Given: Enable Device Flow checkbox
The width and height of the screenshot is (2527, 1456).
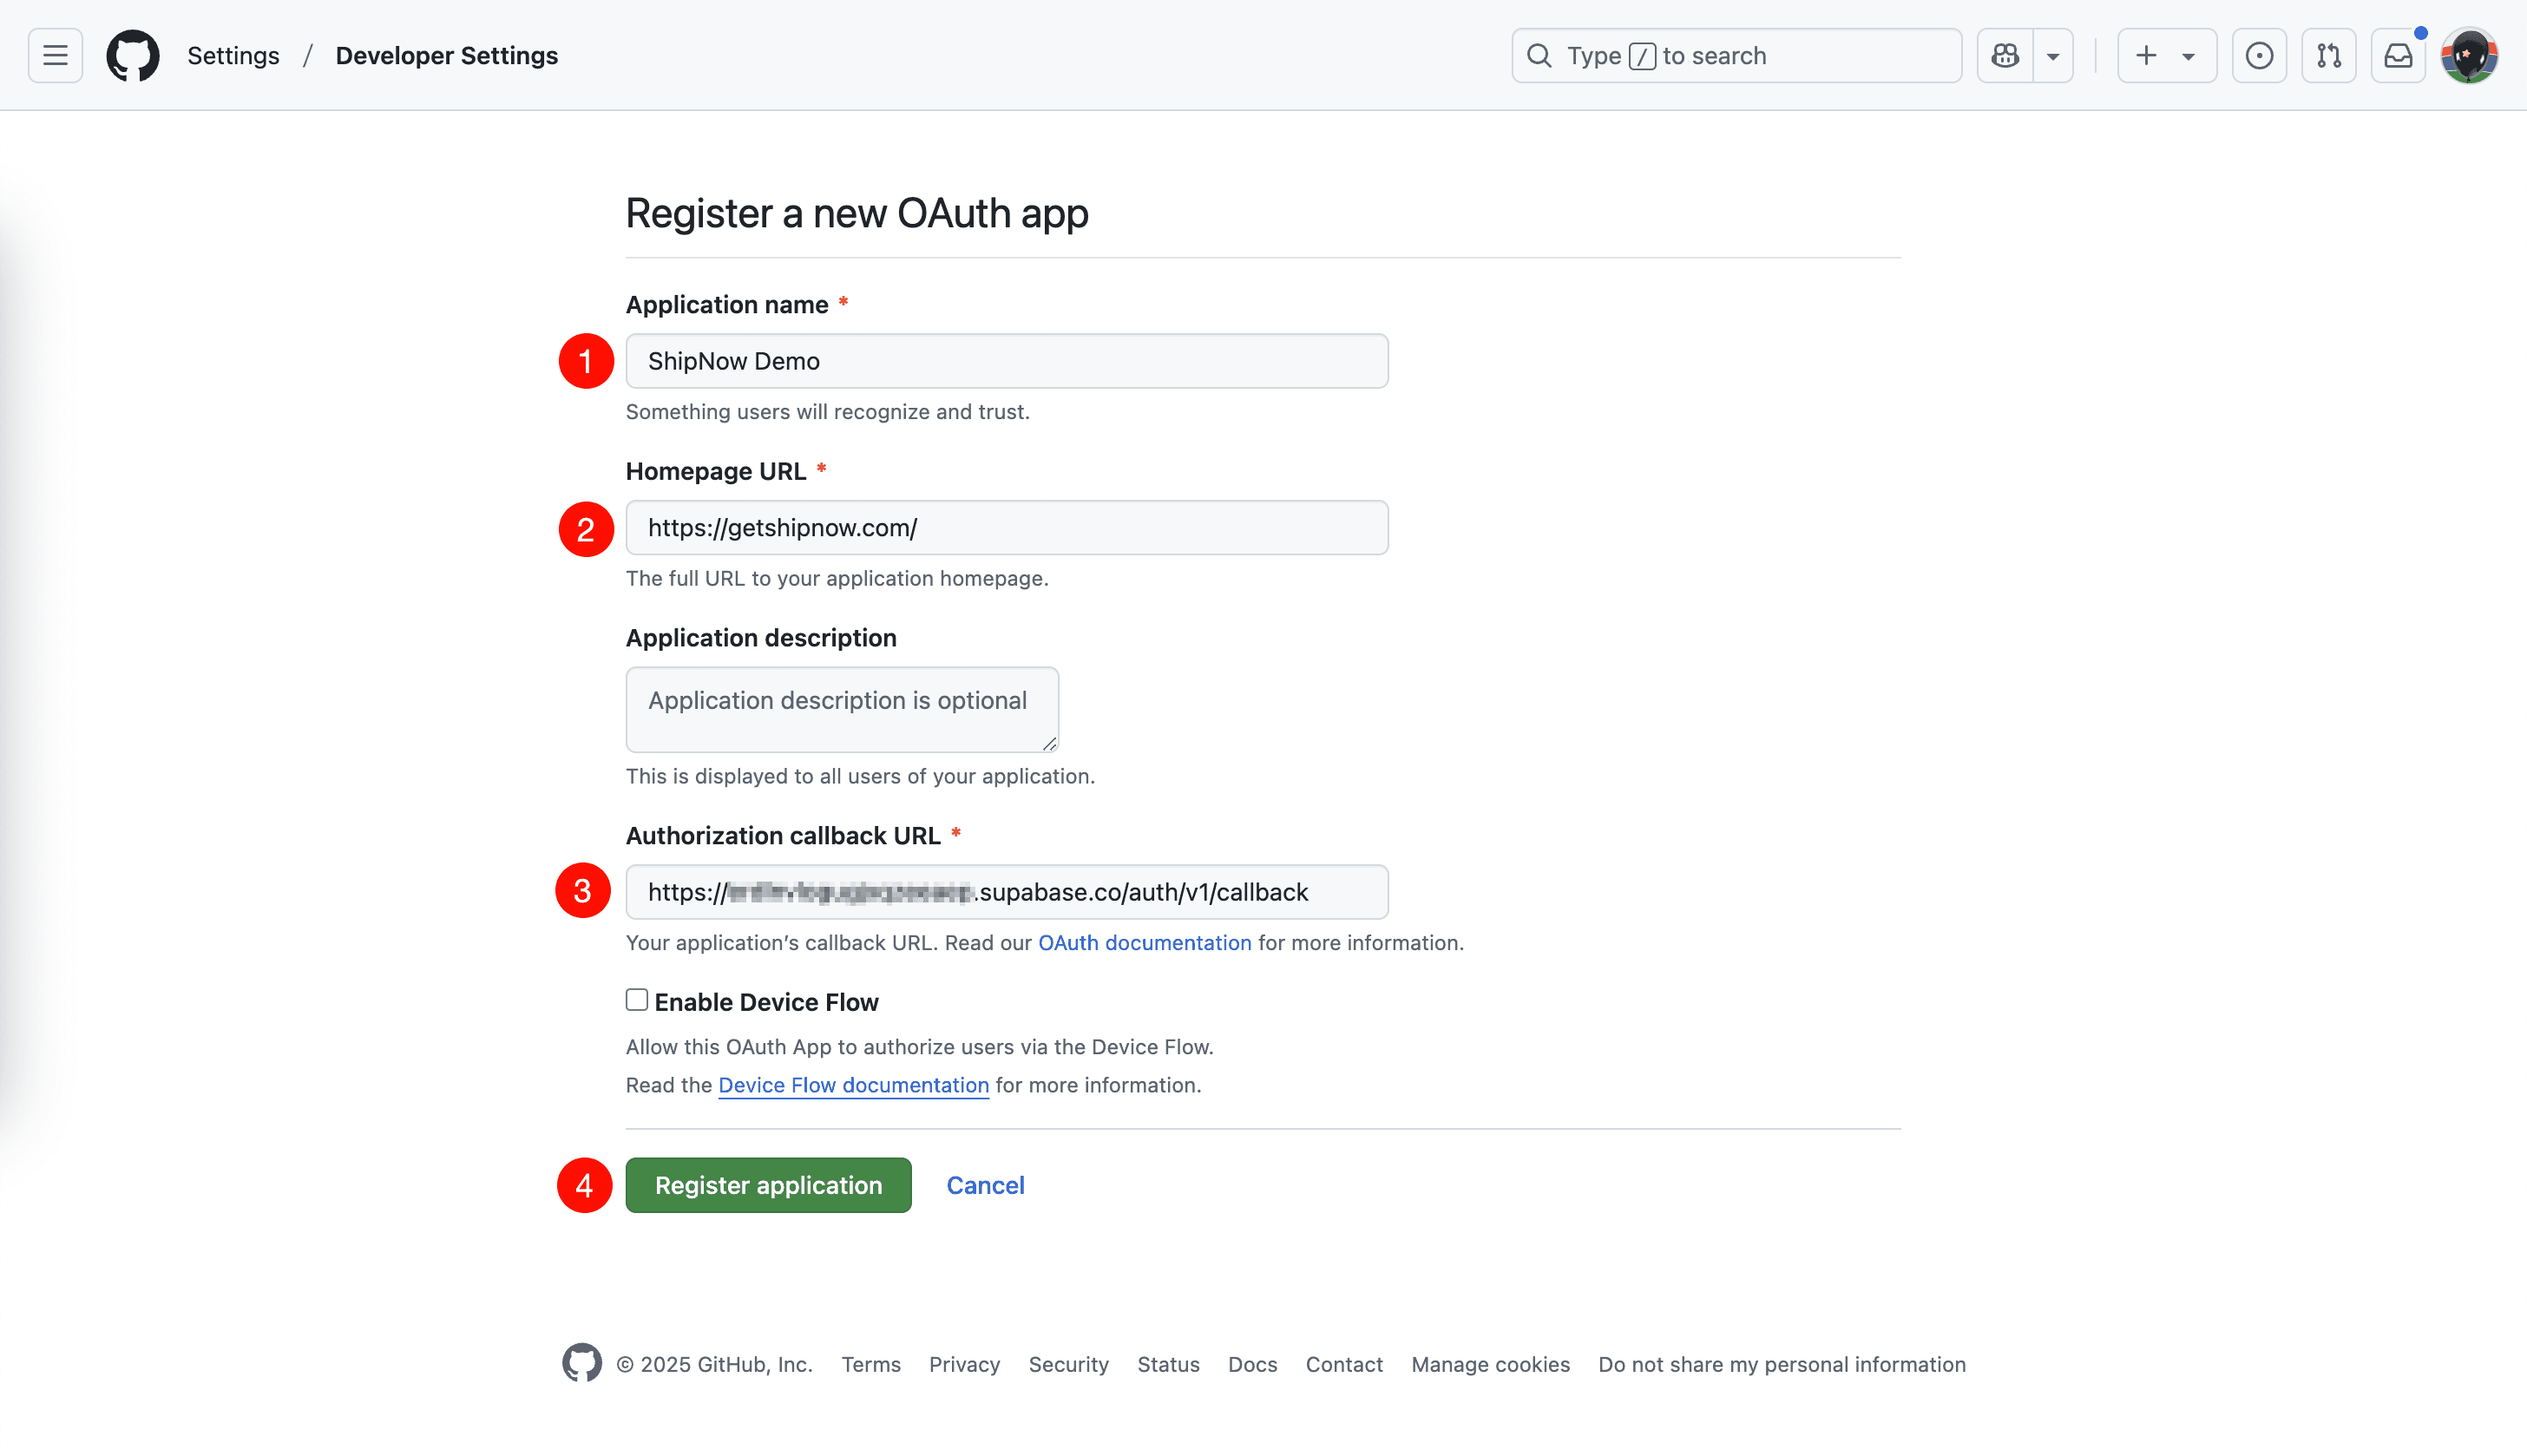Looking at the screenshot, I should click(636, 999).
